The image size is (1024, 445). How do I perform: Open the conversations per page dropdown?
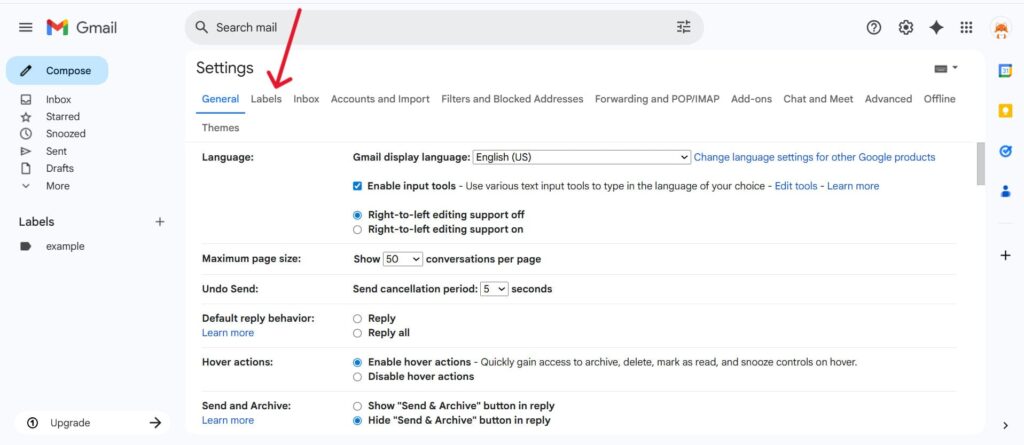[403, 259]
